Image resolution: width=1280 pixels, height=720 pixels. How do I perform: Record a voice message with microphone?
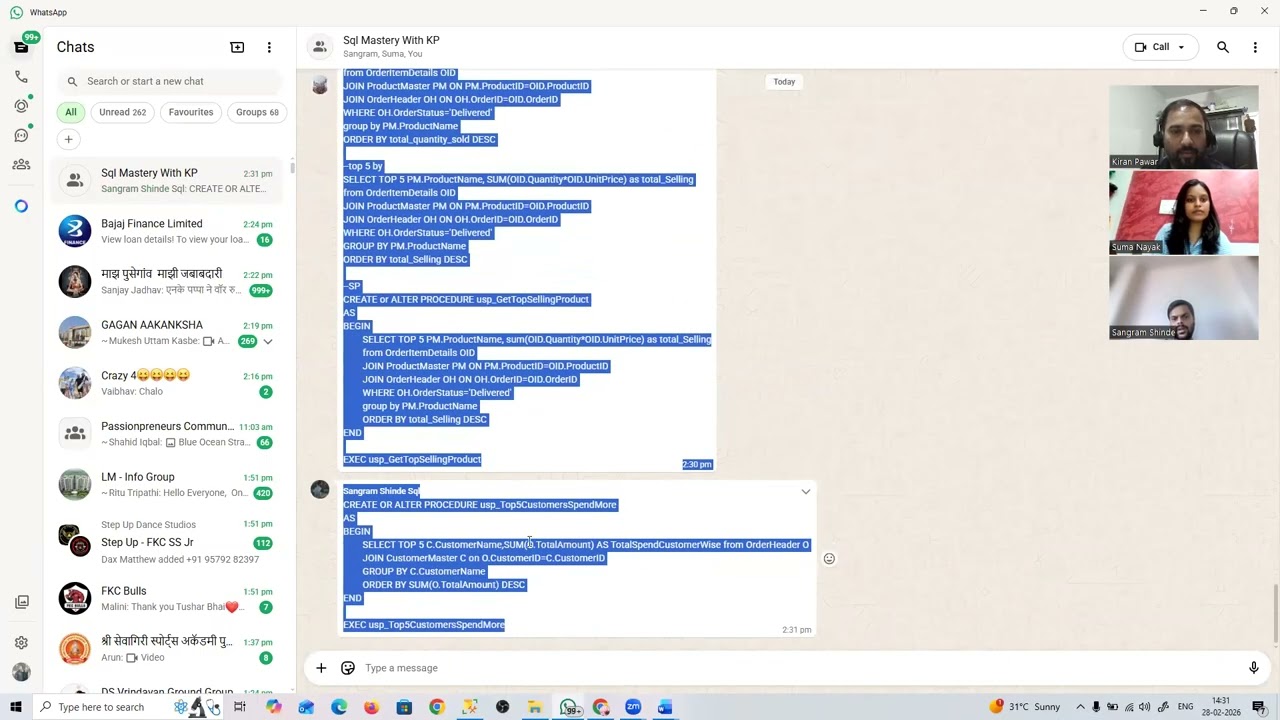tap(1253, 668)
